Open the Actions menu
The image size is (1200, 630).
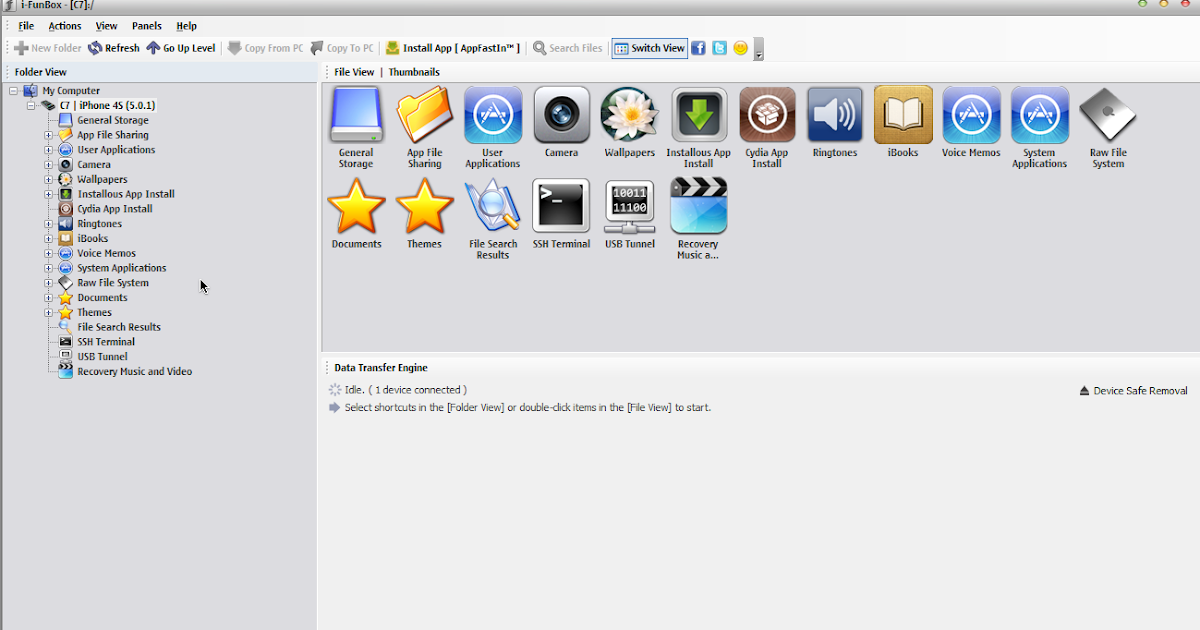pyautogui.click(x=65, y=26)
